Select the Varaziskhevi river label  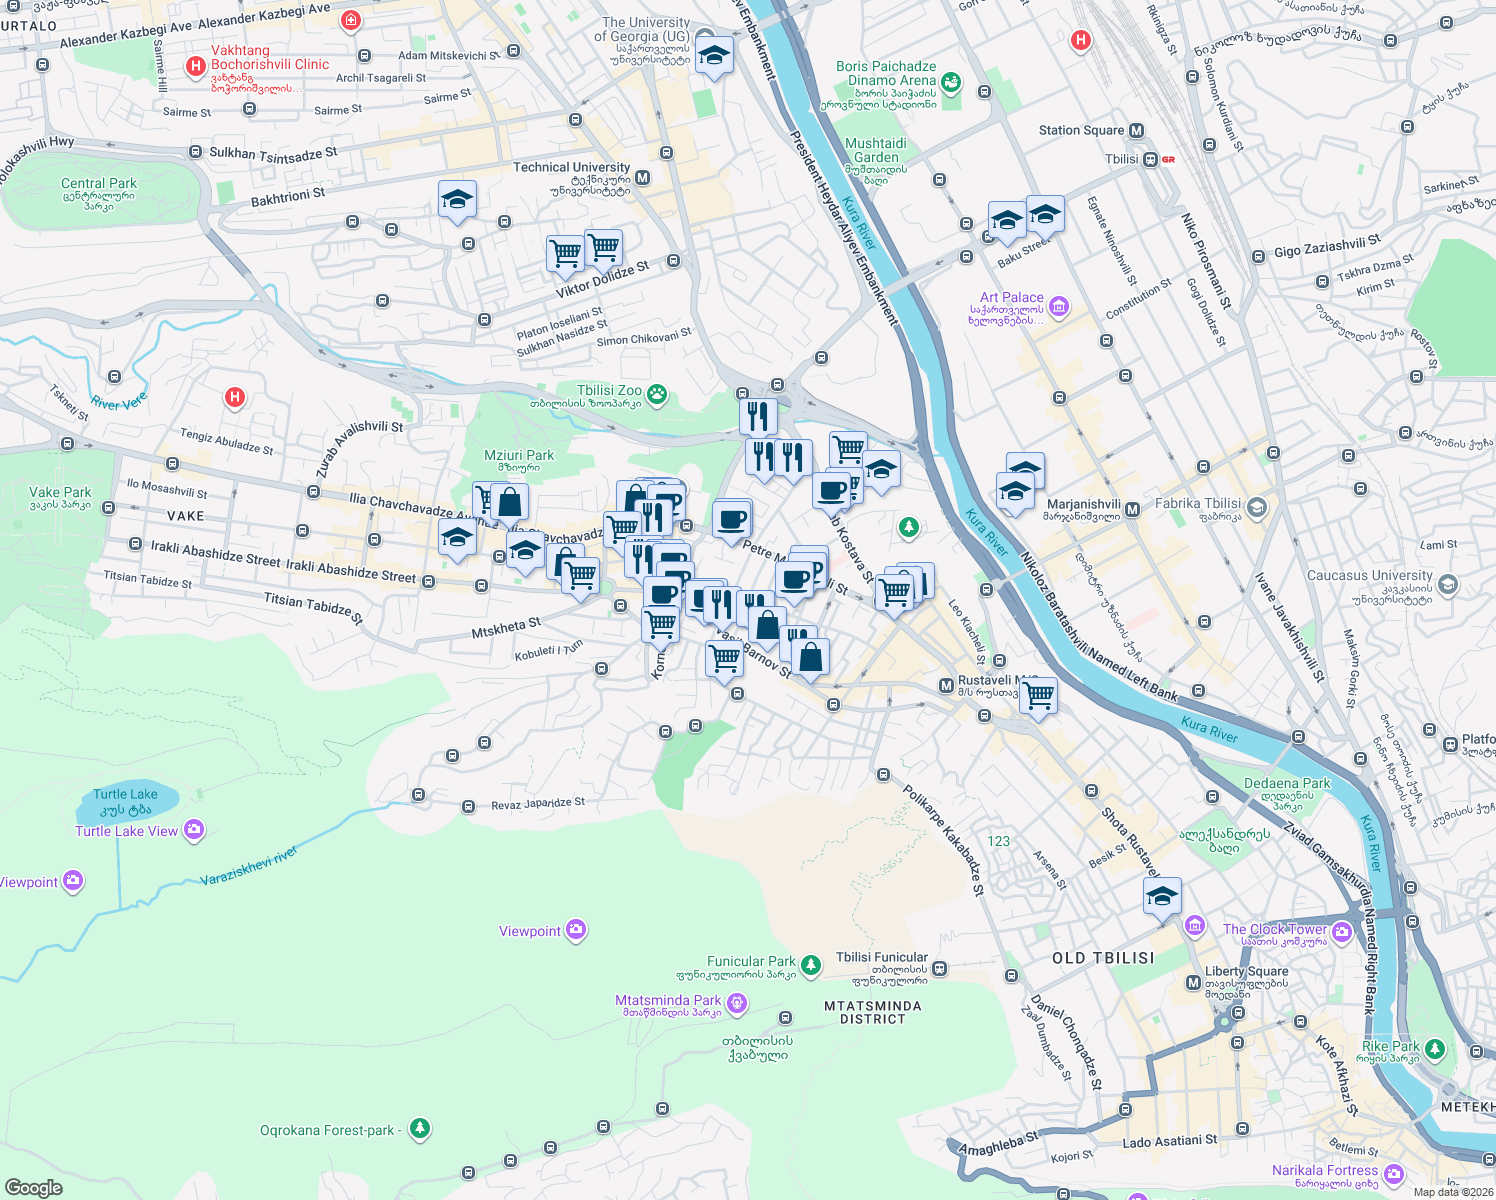[248, 866]
